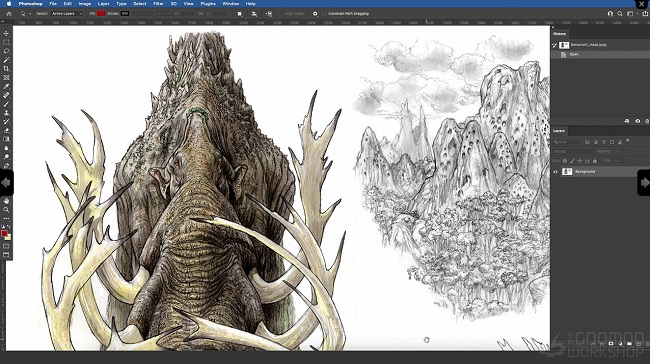Open Path Alignment options in options bar
This screenshot has width=650, height=364.
click(x=254, y=14)
